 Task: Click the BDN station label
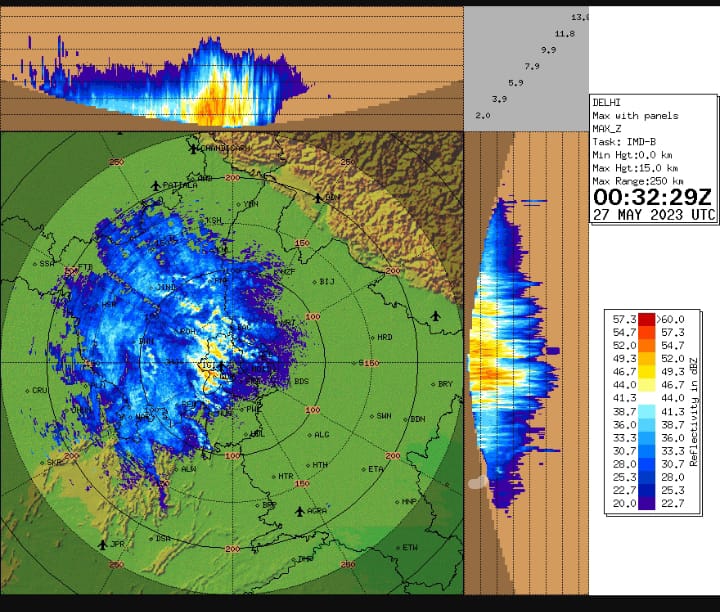(417, 419)
